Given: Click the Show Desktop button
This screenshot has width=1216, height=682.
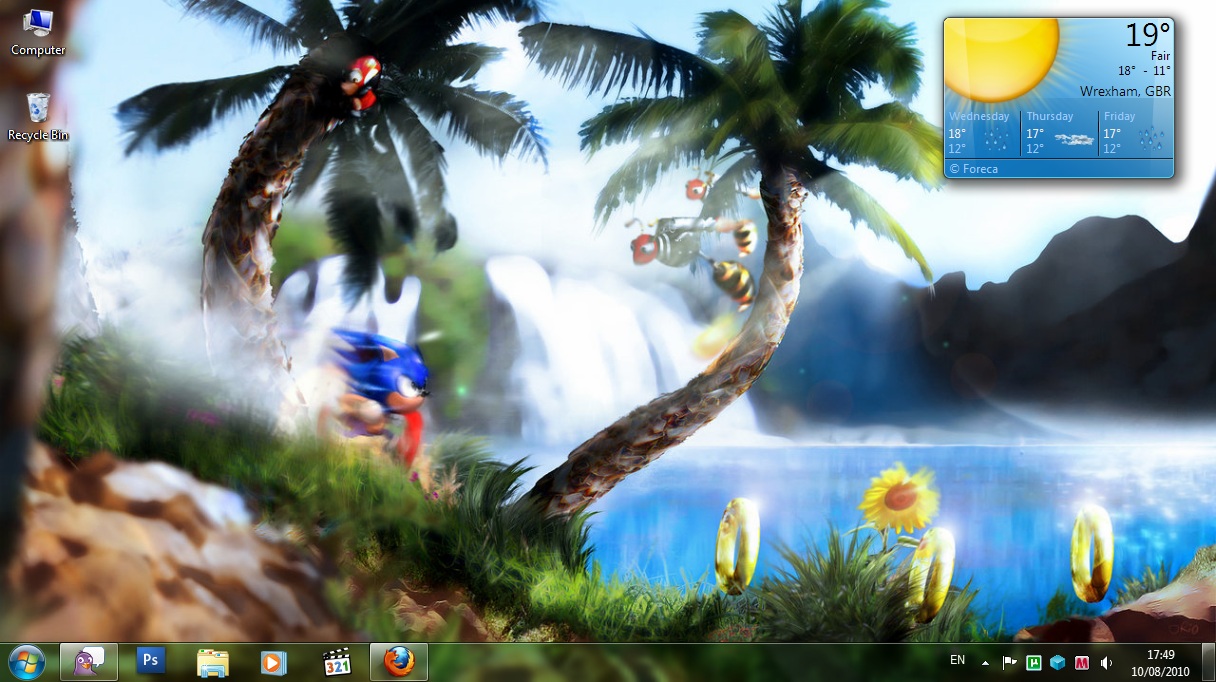Looking at the screenshot, I should pyautogui.click(x=1208, y=662).
